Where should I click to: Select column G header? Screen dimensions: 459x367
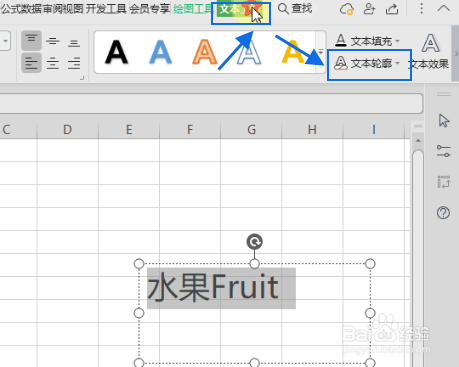(x=251, y=129)
